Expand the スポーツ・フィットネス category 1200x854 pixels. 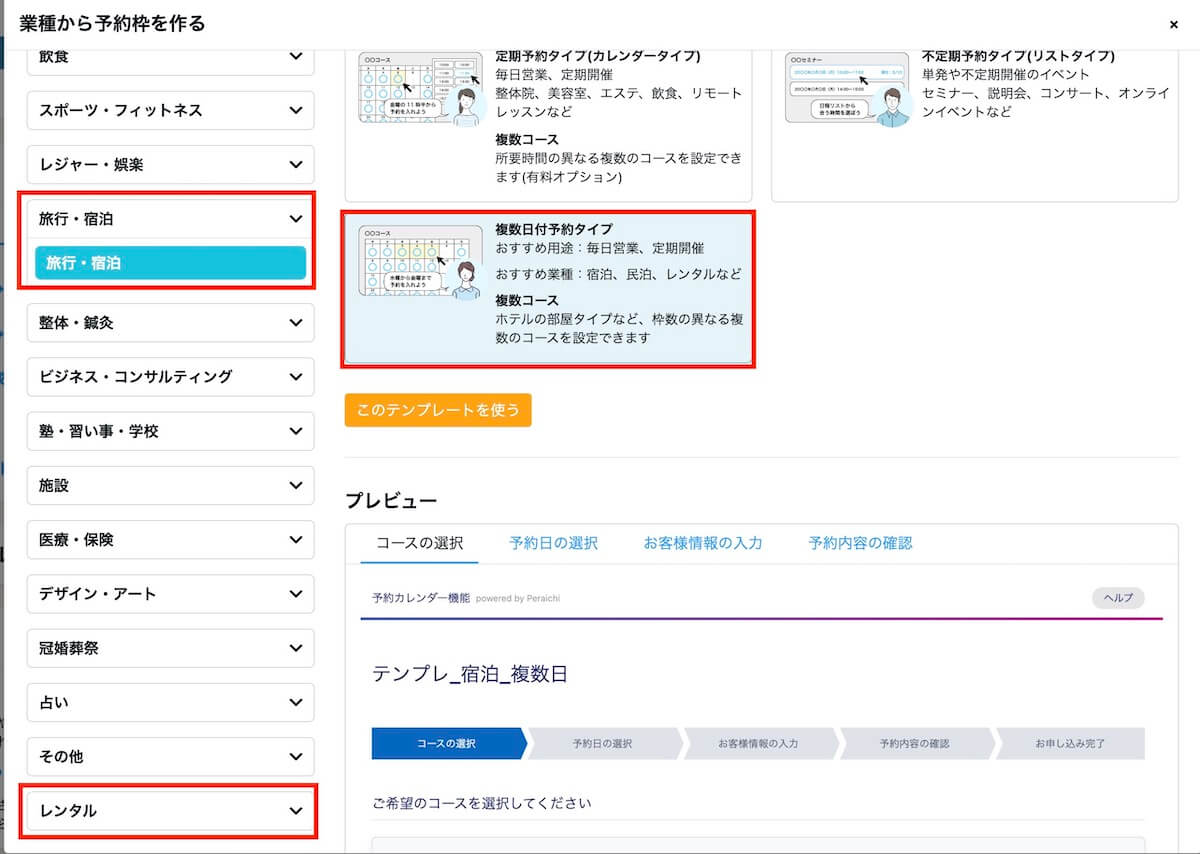(170, 110)
